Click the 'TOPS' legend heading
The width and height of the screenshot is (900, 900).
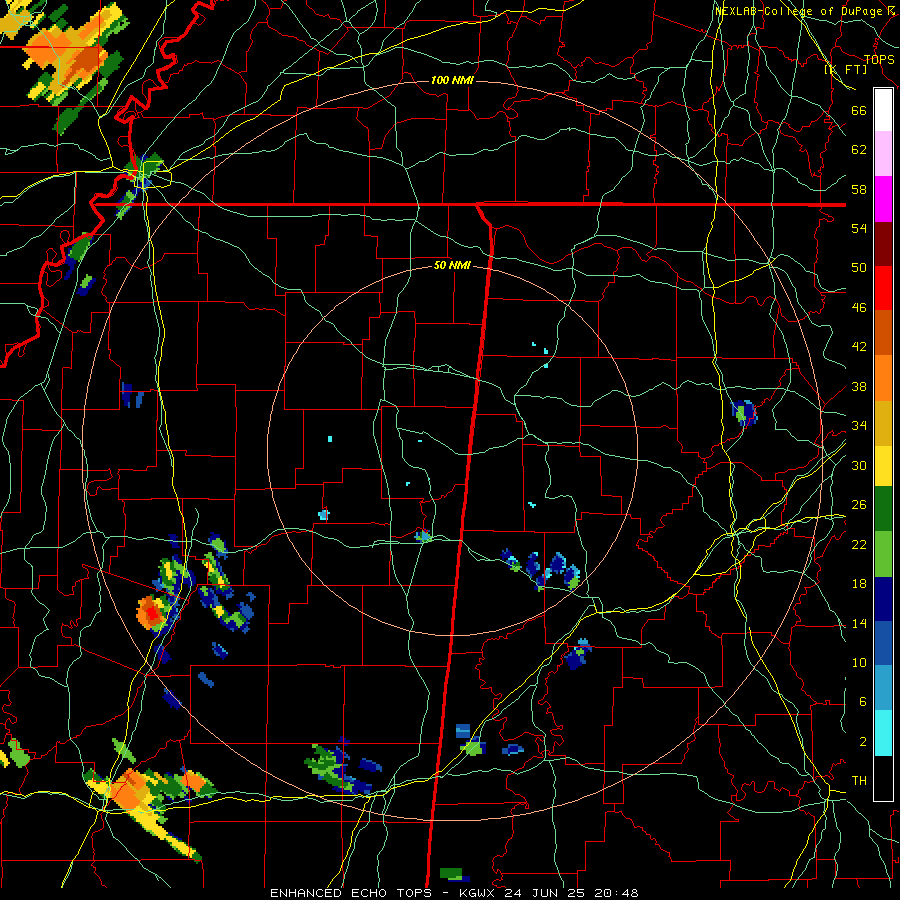coord(879,59)
